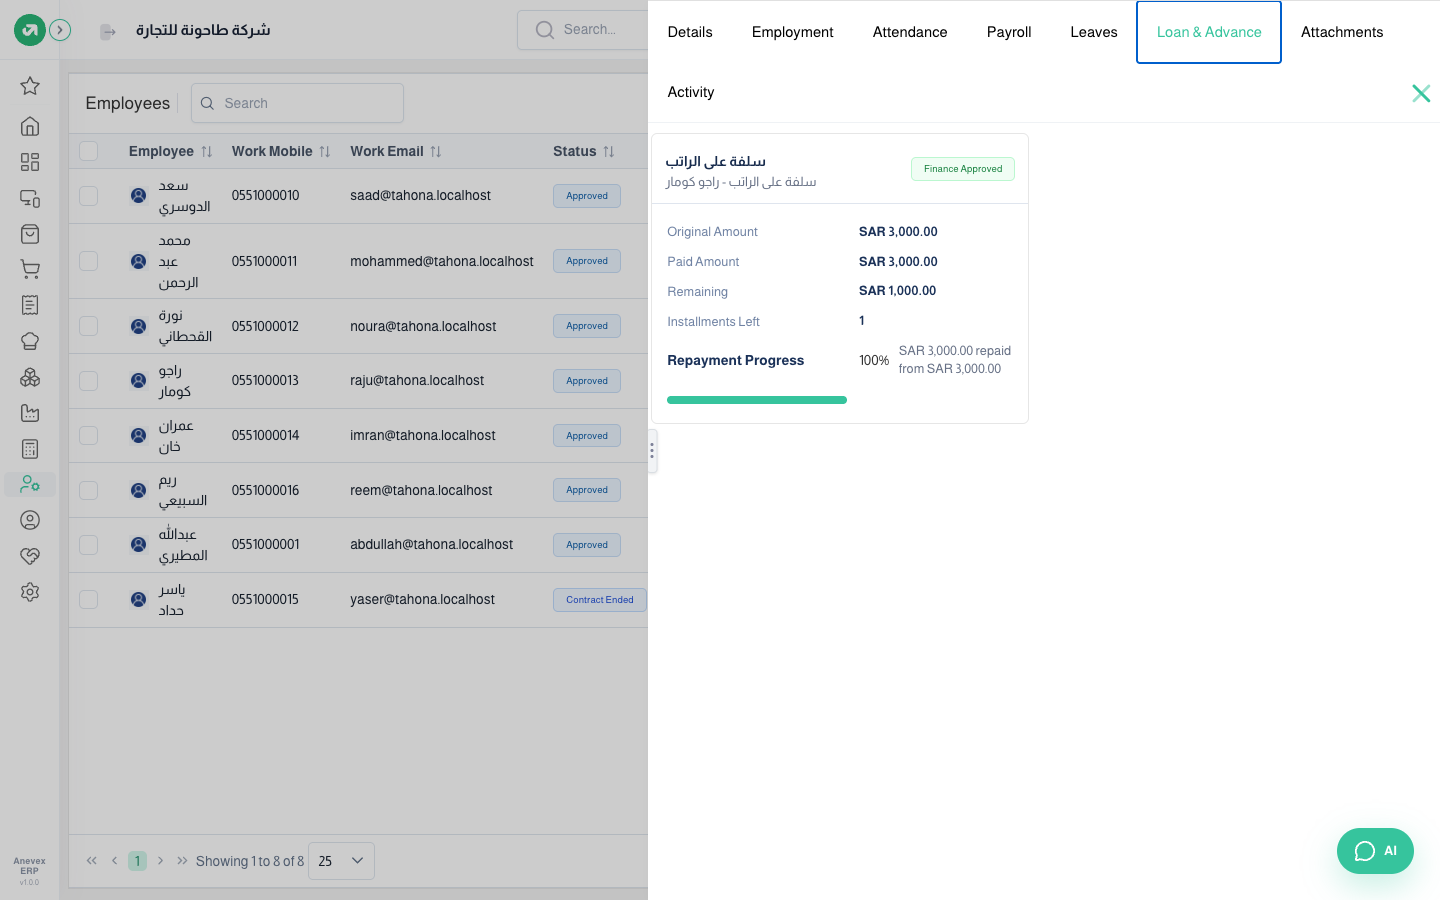Screen dimensions: 1440x900
Task: Open the Payroll tab
Action: (1009, 32)
